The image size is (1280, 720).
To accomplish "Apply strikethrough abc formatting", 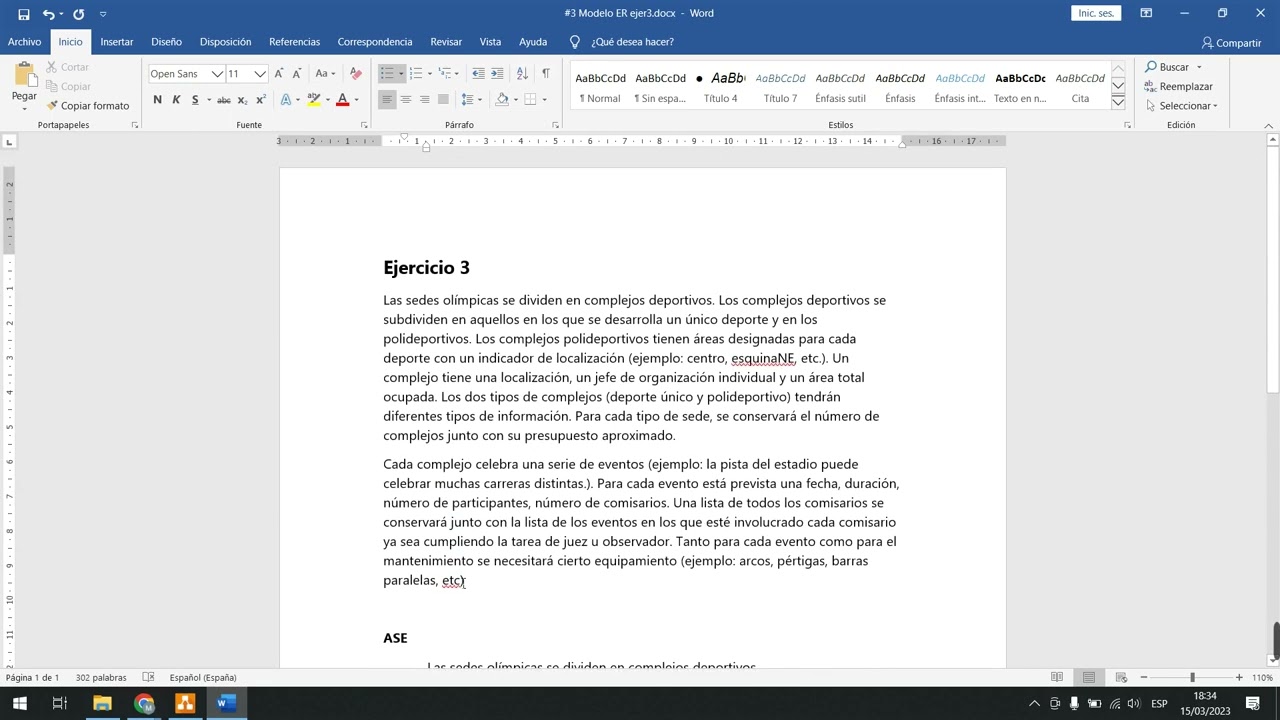I will point(224,100).
